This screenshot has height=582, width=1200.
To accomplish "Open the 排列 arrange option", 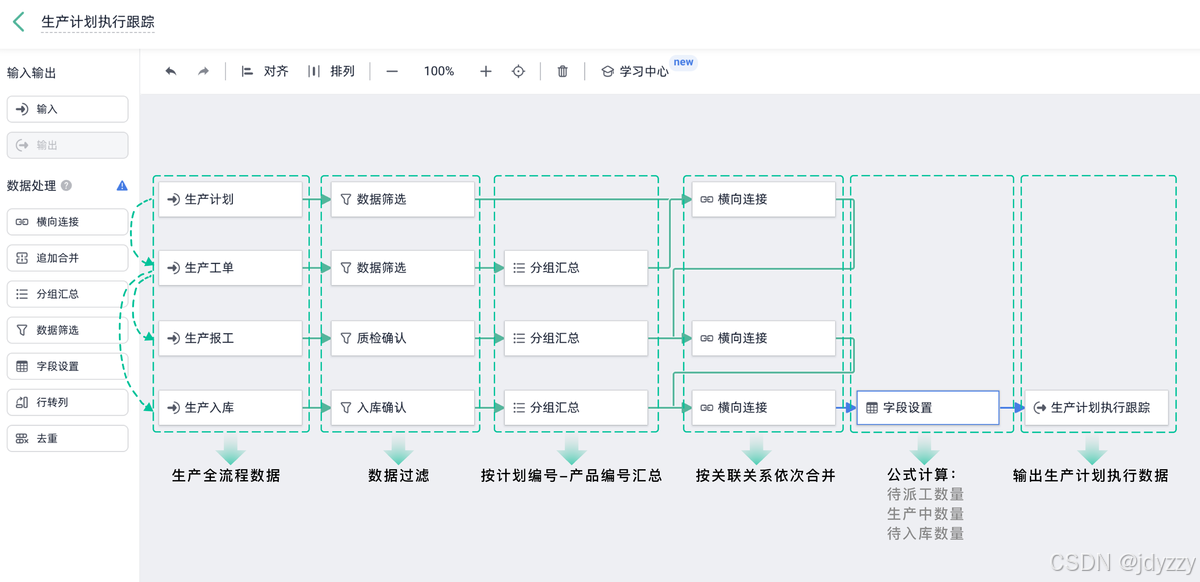I will coord(331,72).
